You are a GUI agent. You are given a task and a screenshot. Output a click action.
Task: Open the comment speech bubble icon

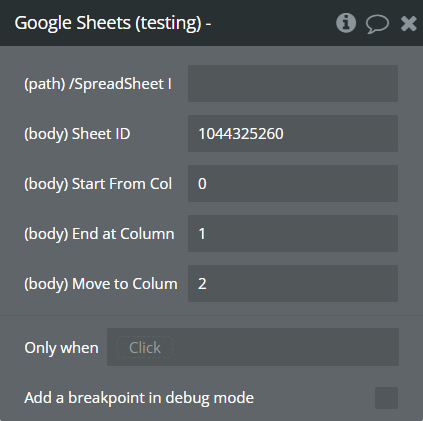[x=377, y=24]
